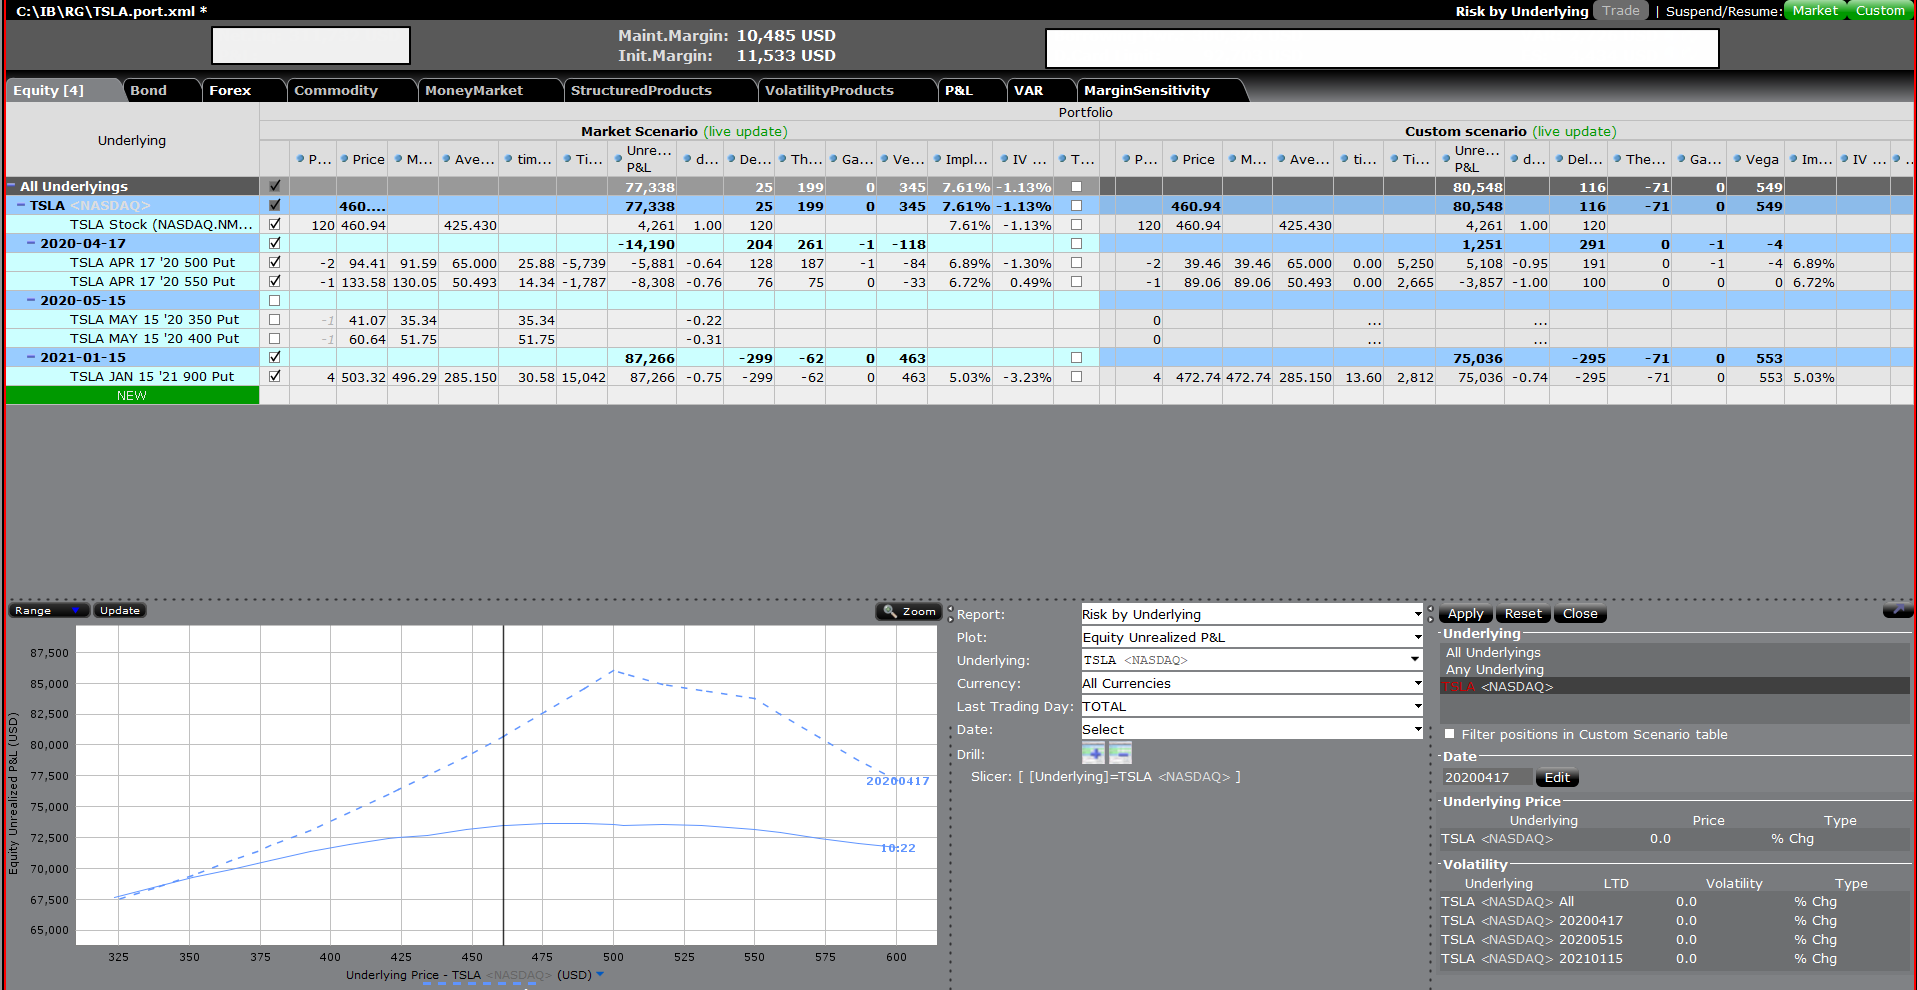This screenshot has height=990, width=1917.
Task: Open the StructuredProducts tab
Action: click(x=658, y=90)
